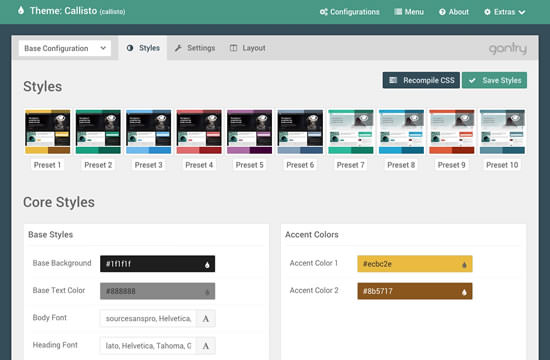Open color picker droplet for Base Background

207,265
